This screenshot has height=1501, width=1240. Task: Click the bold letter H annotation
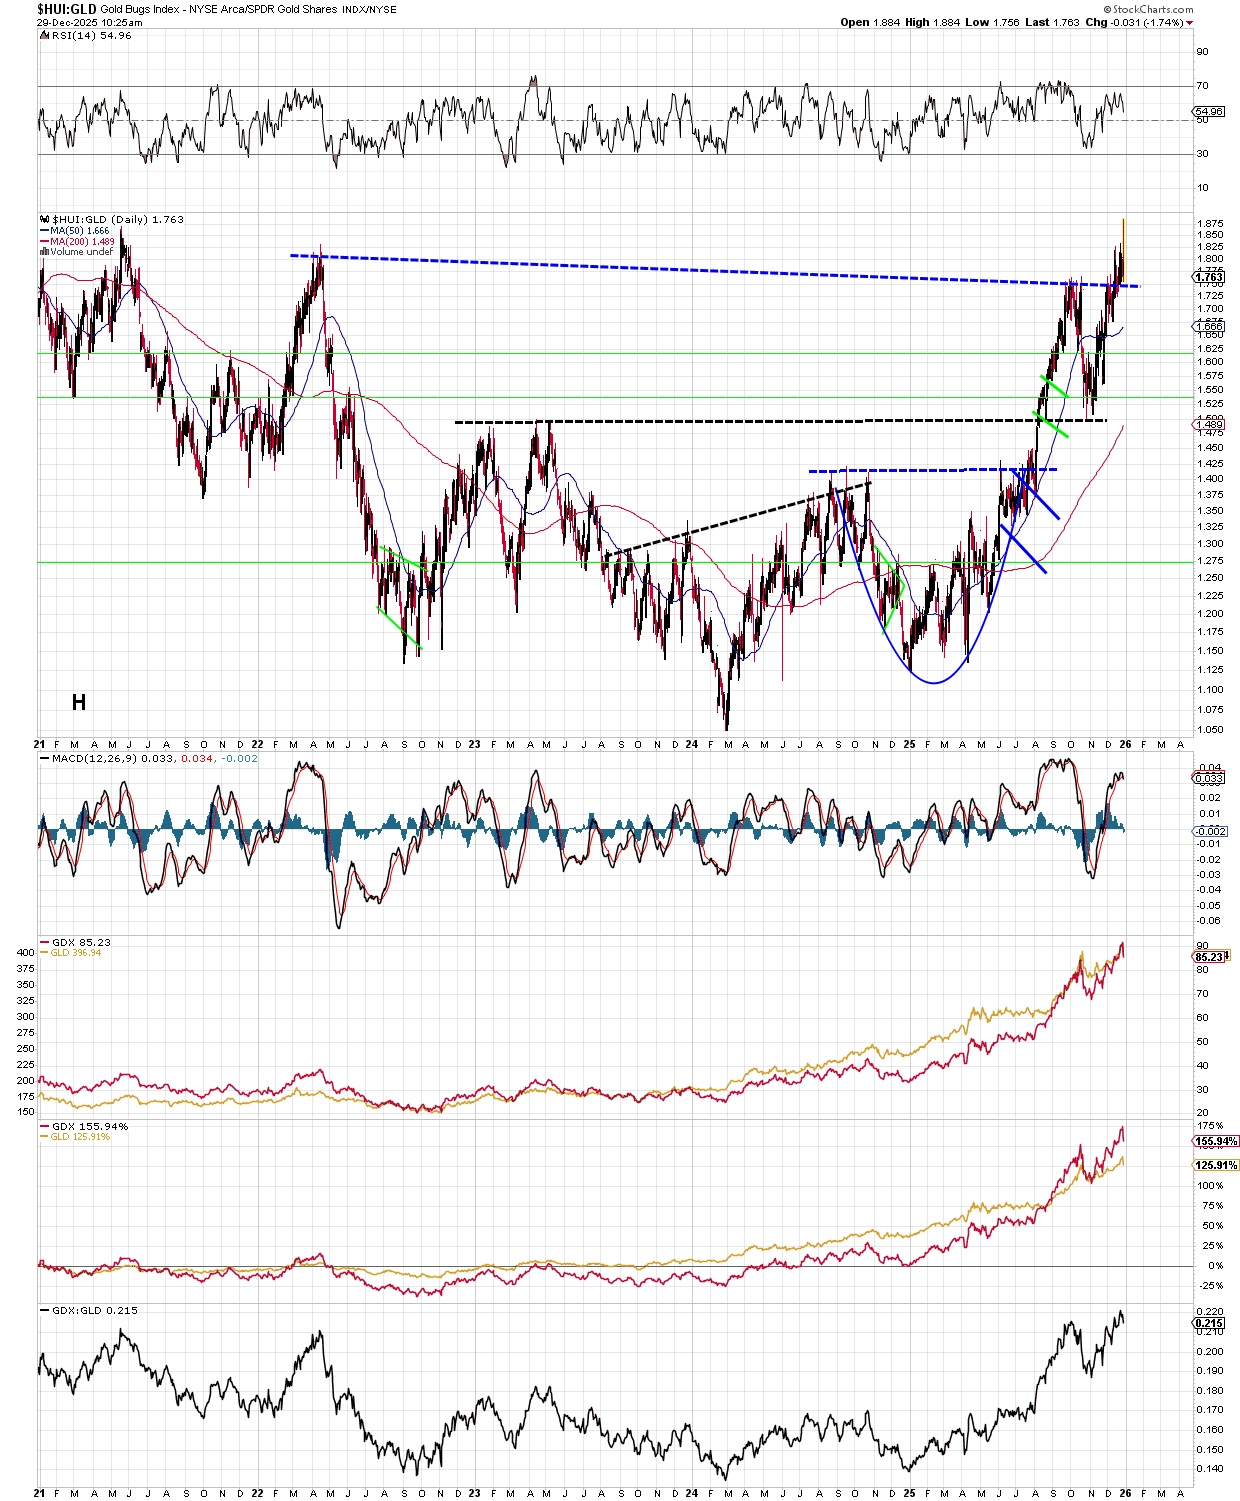79,703
